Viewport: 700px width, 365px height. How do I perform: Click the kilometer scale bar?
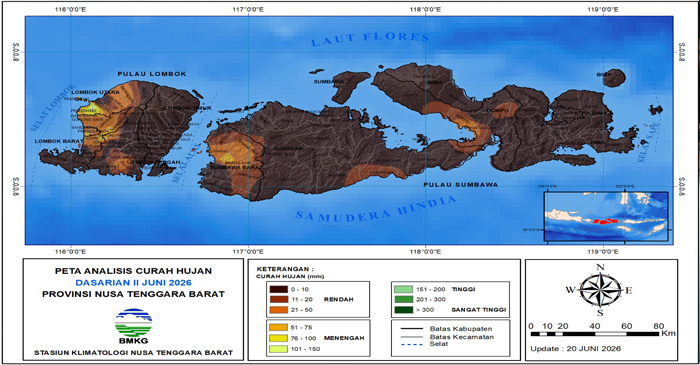(x=594, y=334)
